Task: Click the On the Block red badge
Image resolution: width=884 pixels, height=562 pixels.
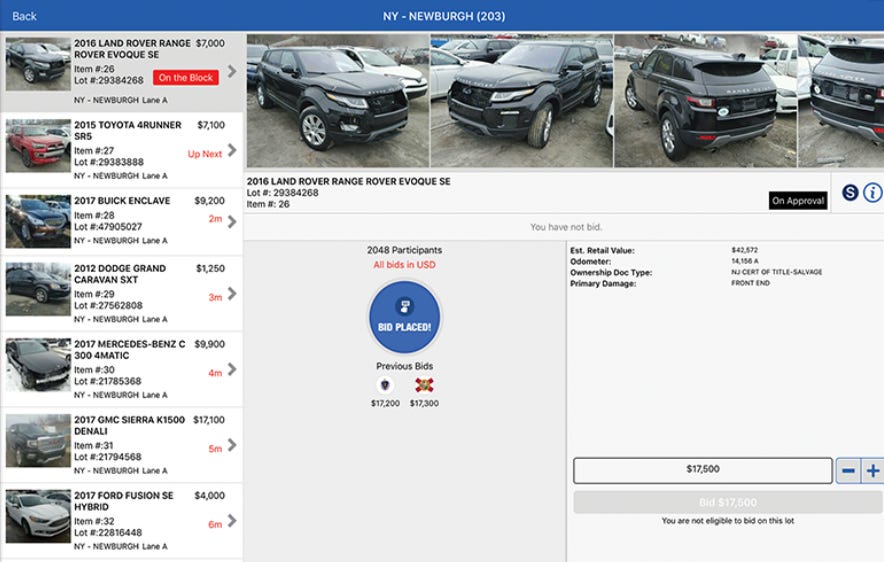Action: (x=185, y=78)
